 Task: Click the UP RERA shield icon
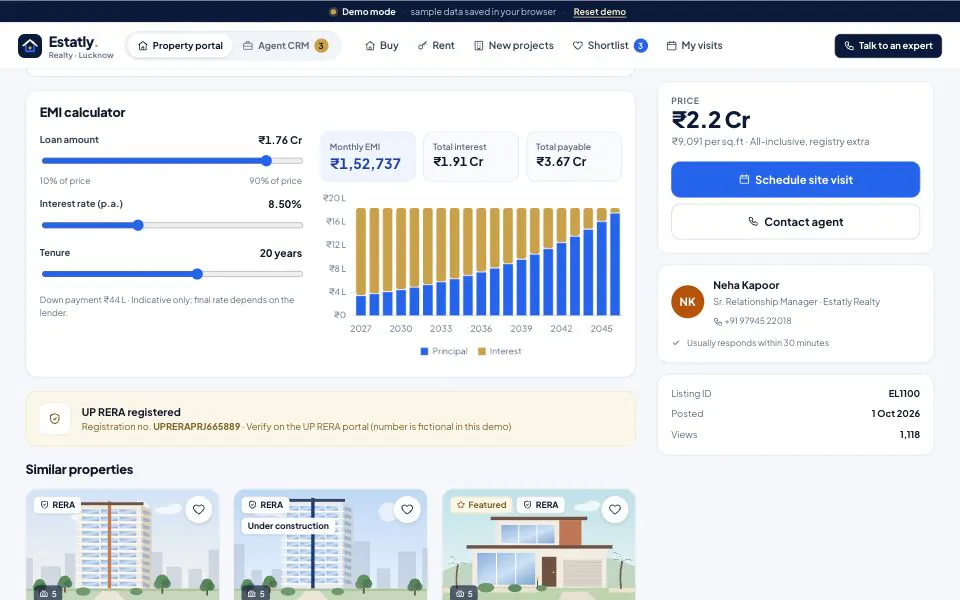[54, 419]
